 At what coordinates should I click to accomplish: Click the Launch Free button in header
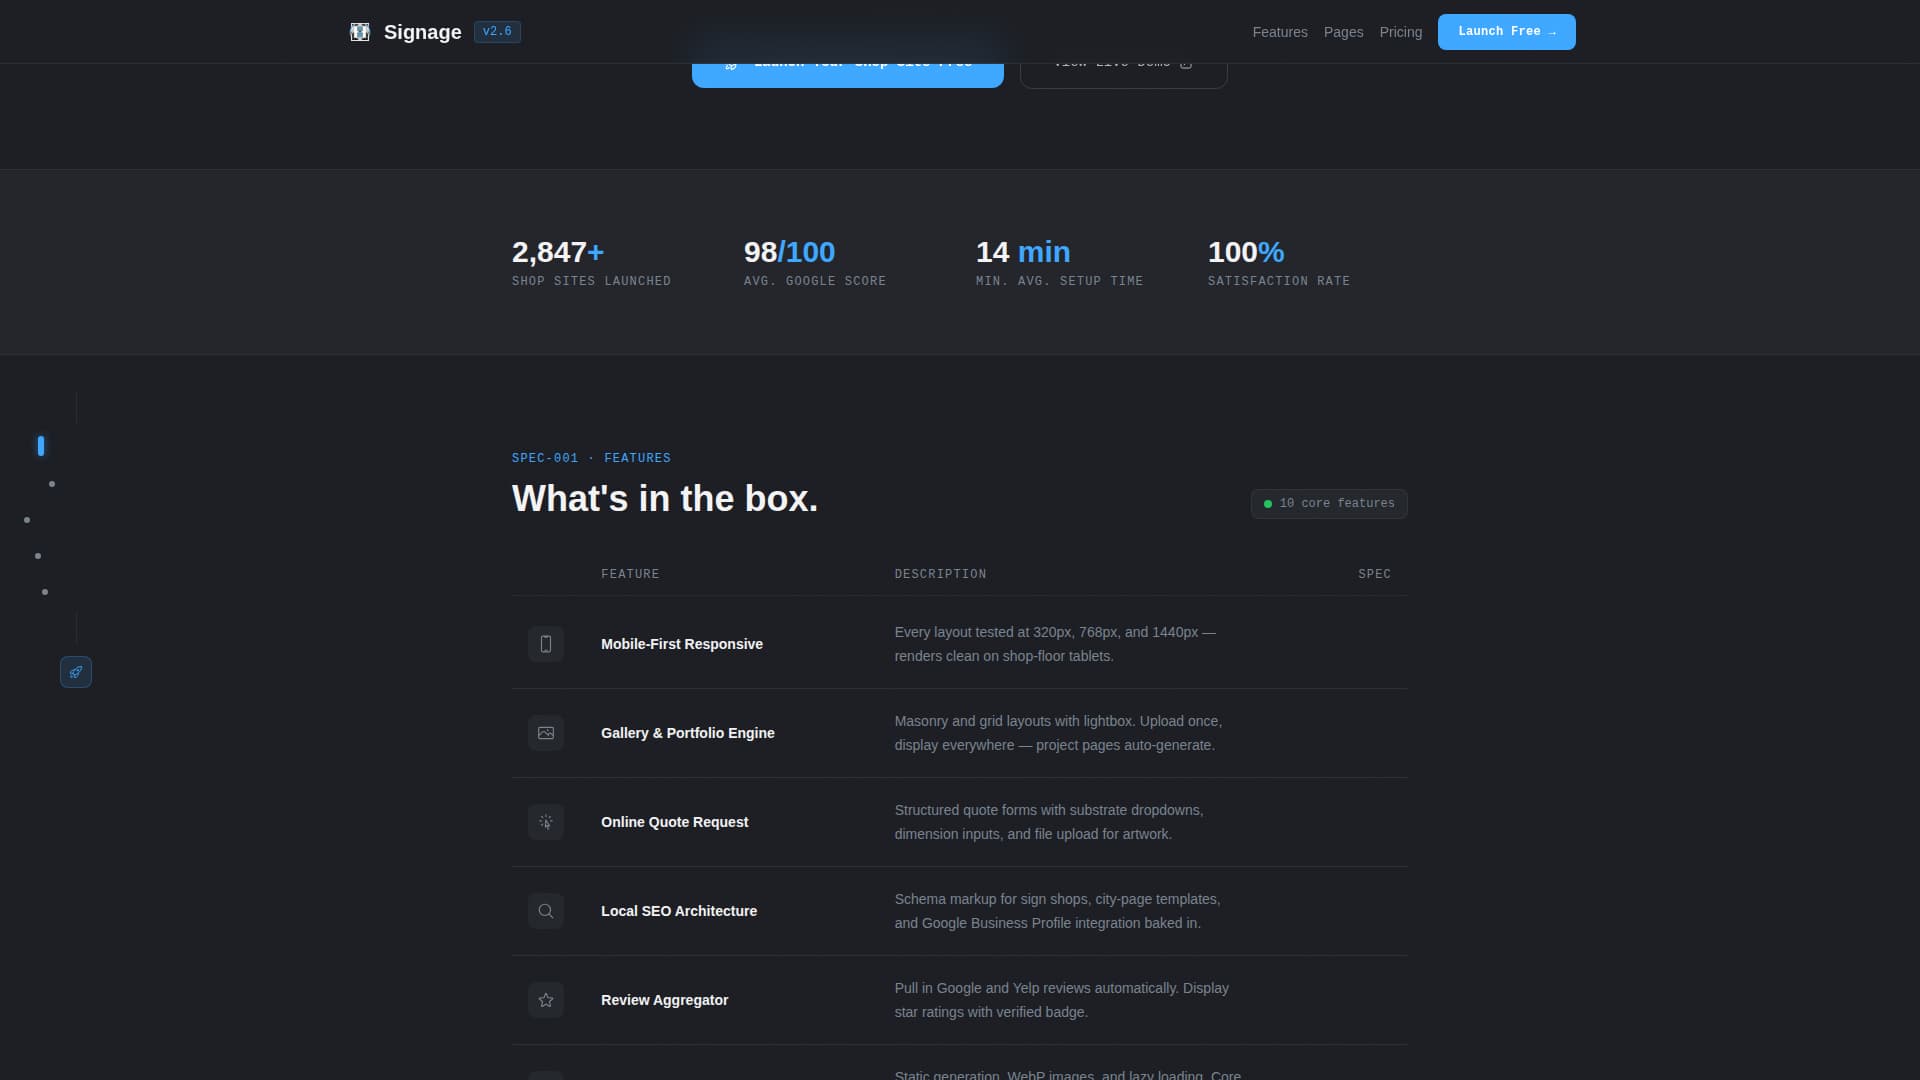1506,32
